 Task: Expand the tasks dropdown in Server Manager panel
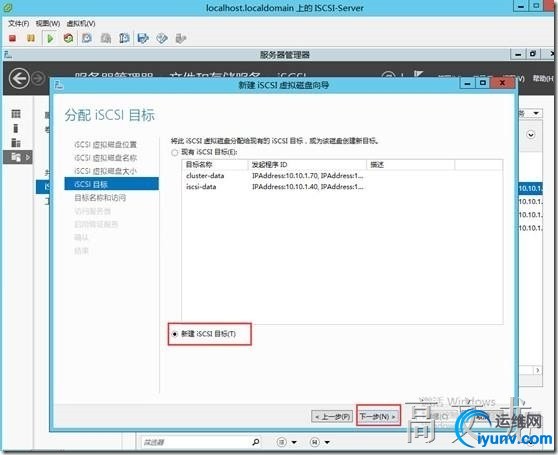(536, 113)
